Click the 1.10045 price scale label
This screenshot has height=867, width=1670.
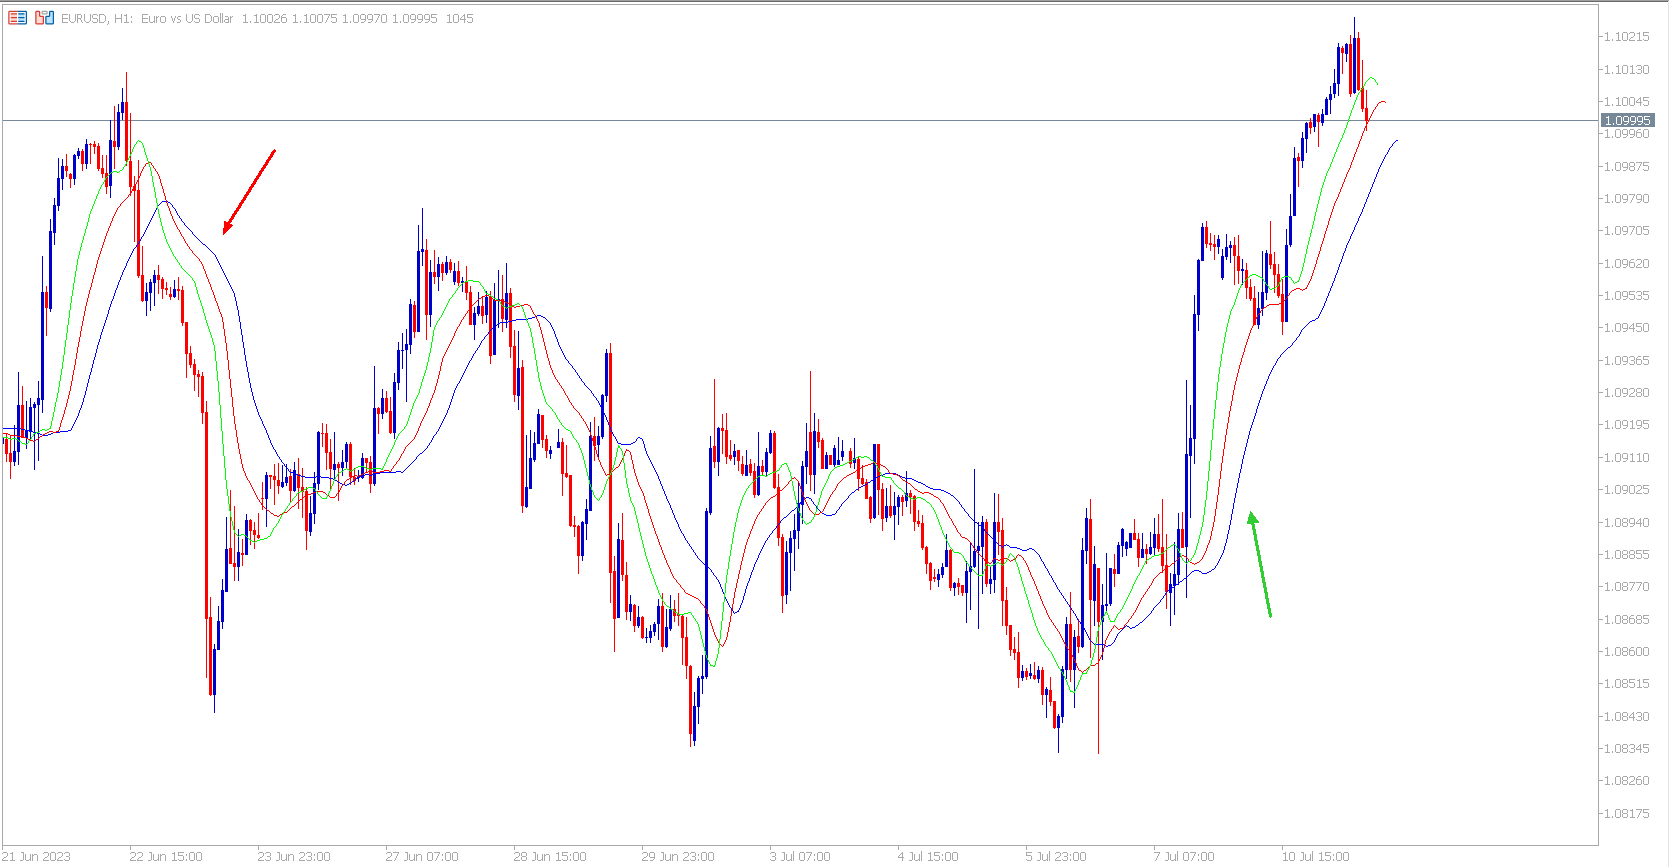click(1627, 102)
